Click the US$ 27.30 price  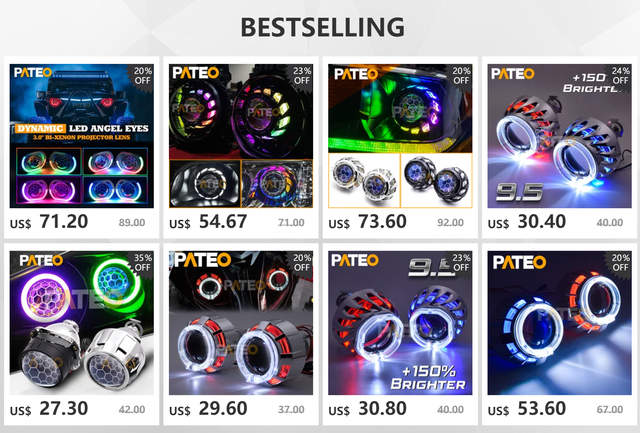pyautogui.click(x=49, y=409)
